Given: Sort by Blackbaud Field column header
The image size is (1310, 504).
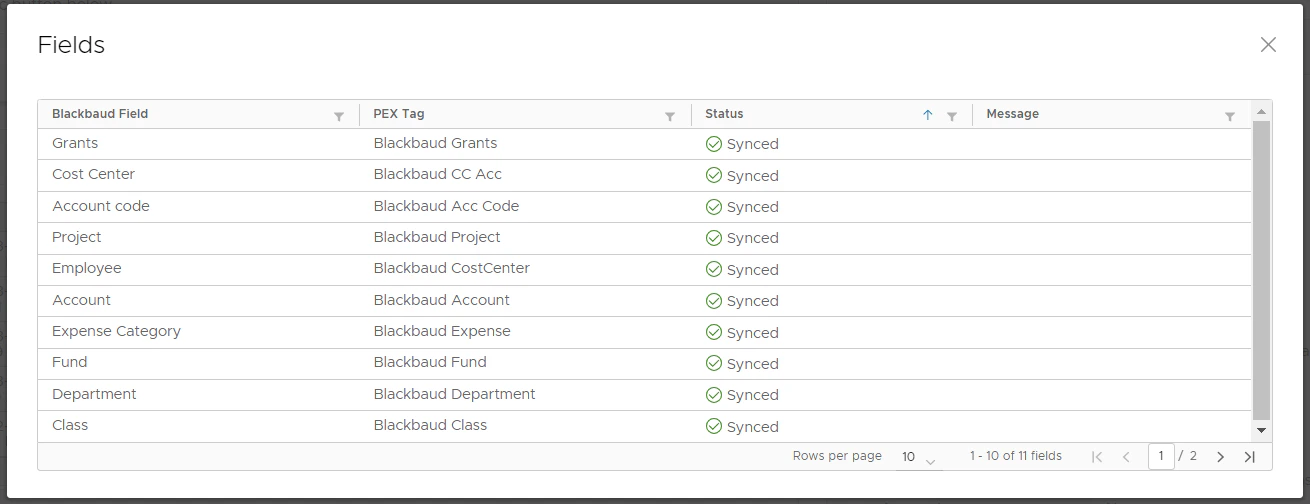Looking at the screenshot, I should click(x=100, y=114).
